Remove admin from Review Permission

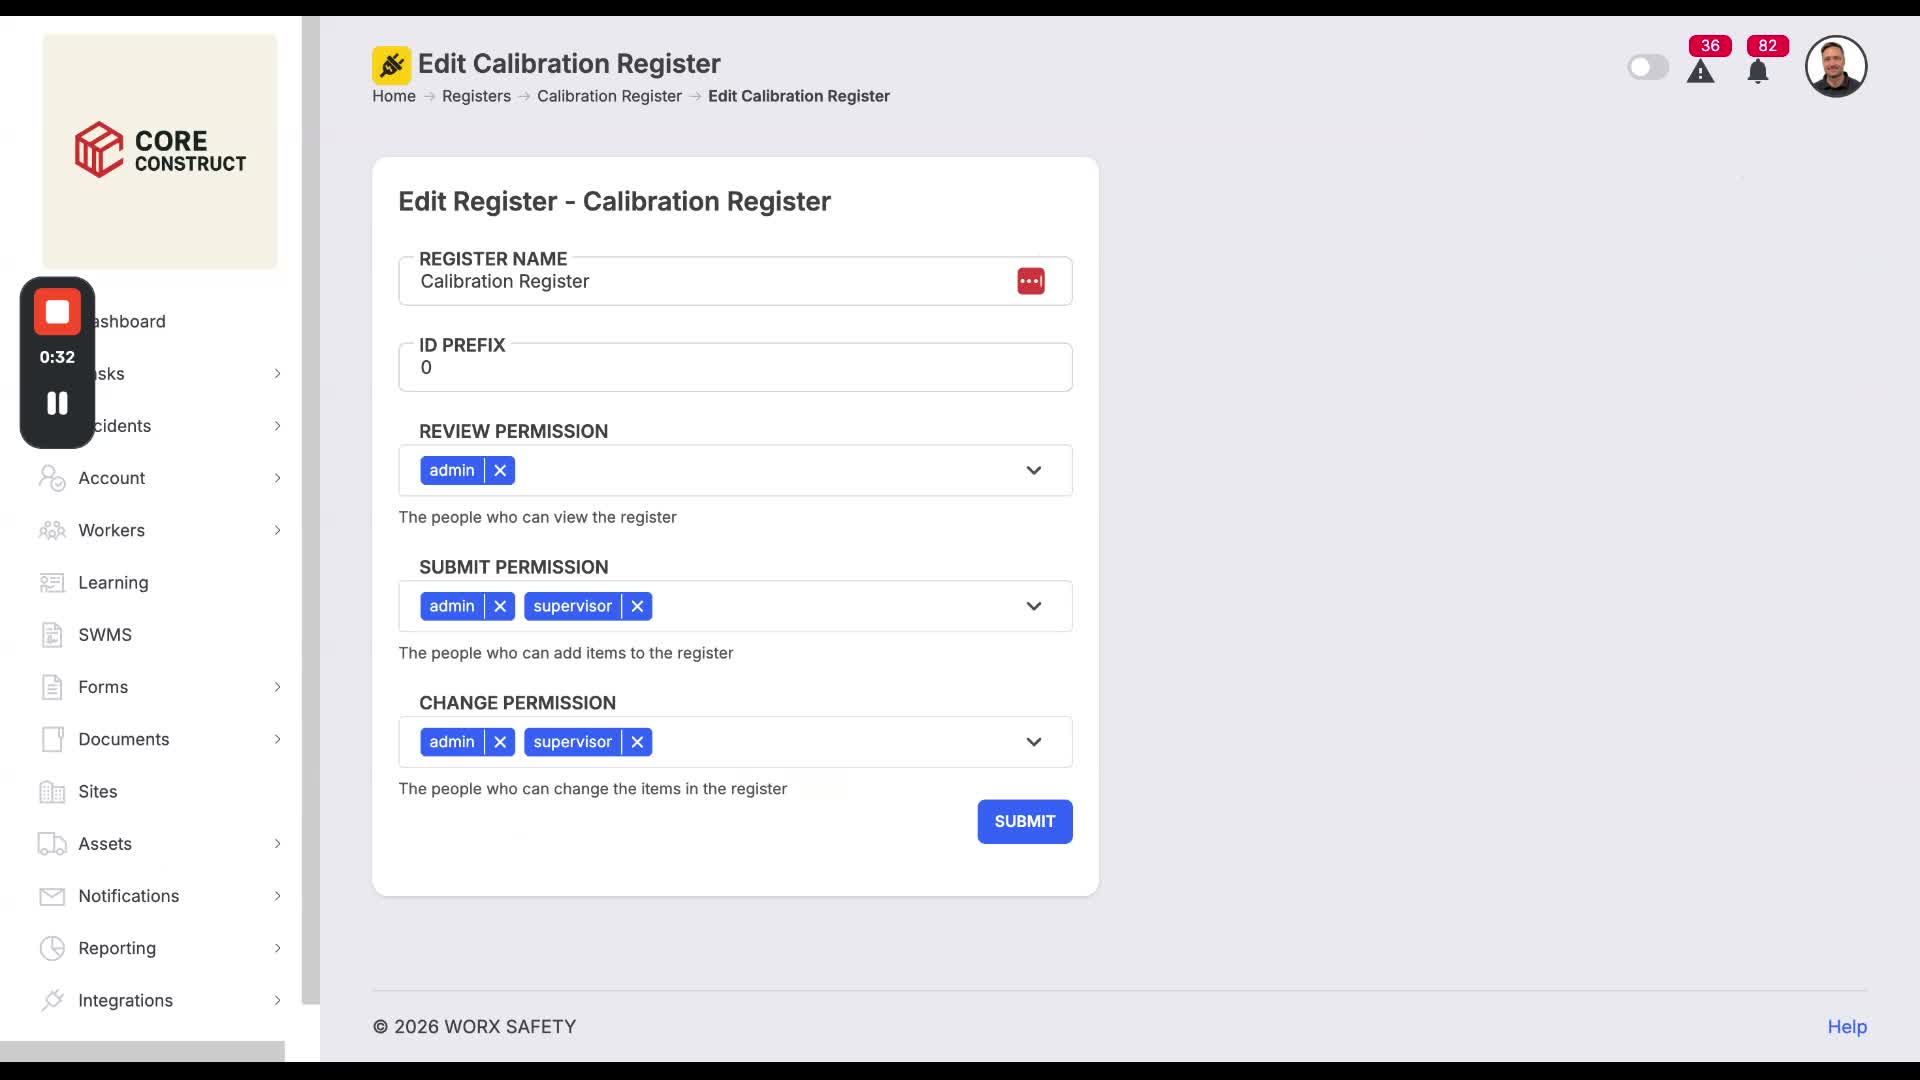click(500, 470)
